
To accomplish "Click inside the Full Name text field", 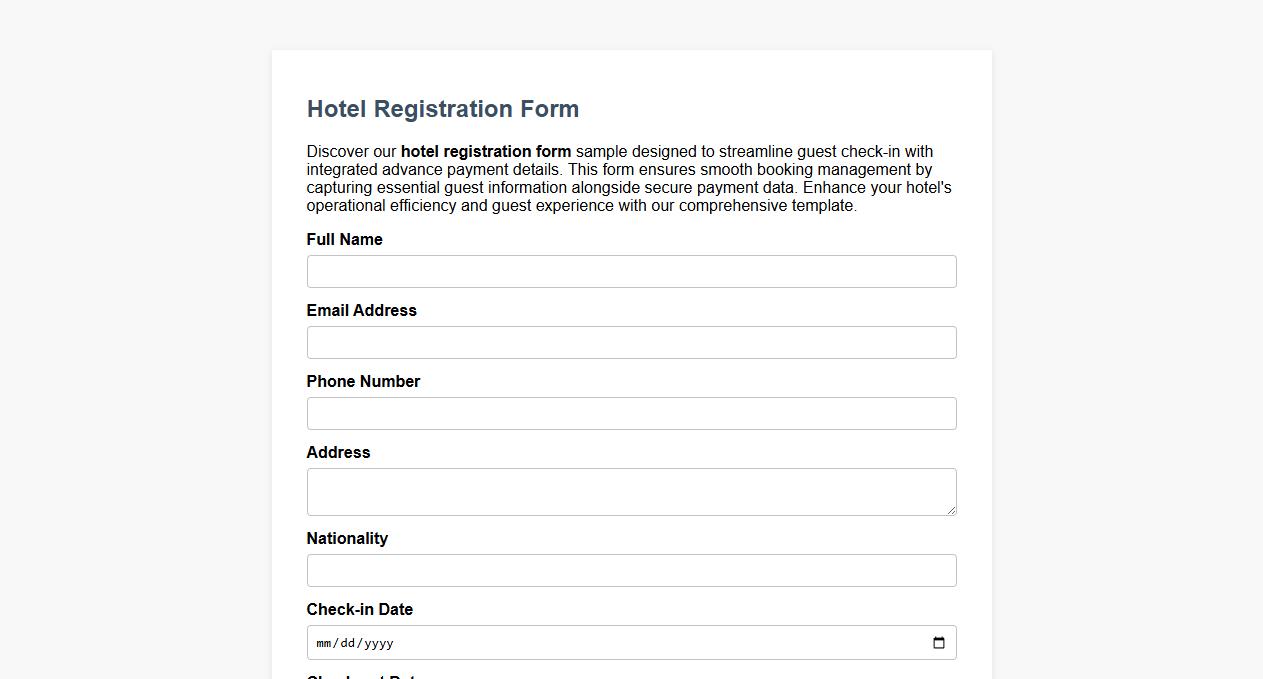I will click(x=631, y=271).
